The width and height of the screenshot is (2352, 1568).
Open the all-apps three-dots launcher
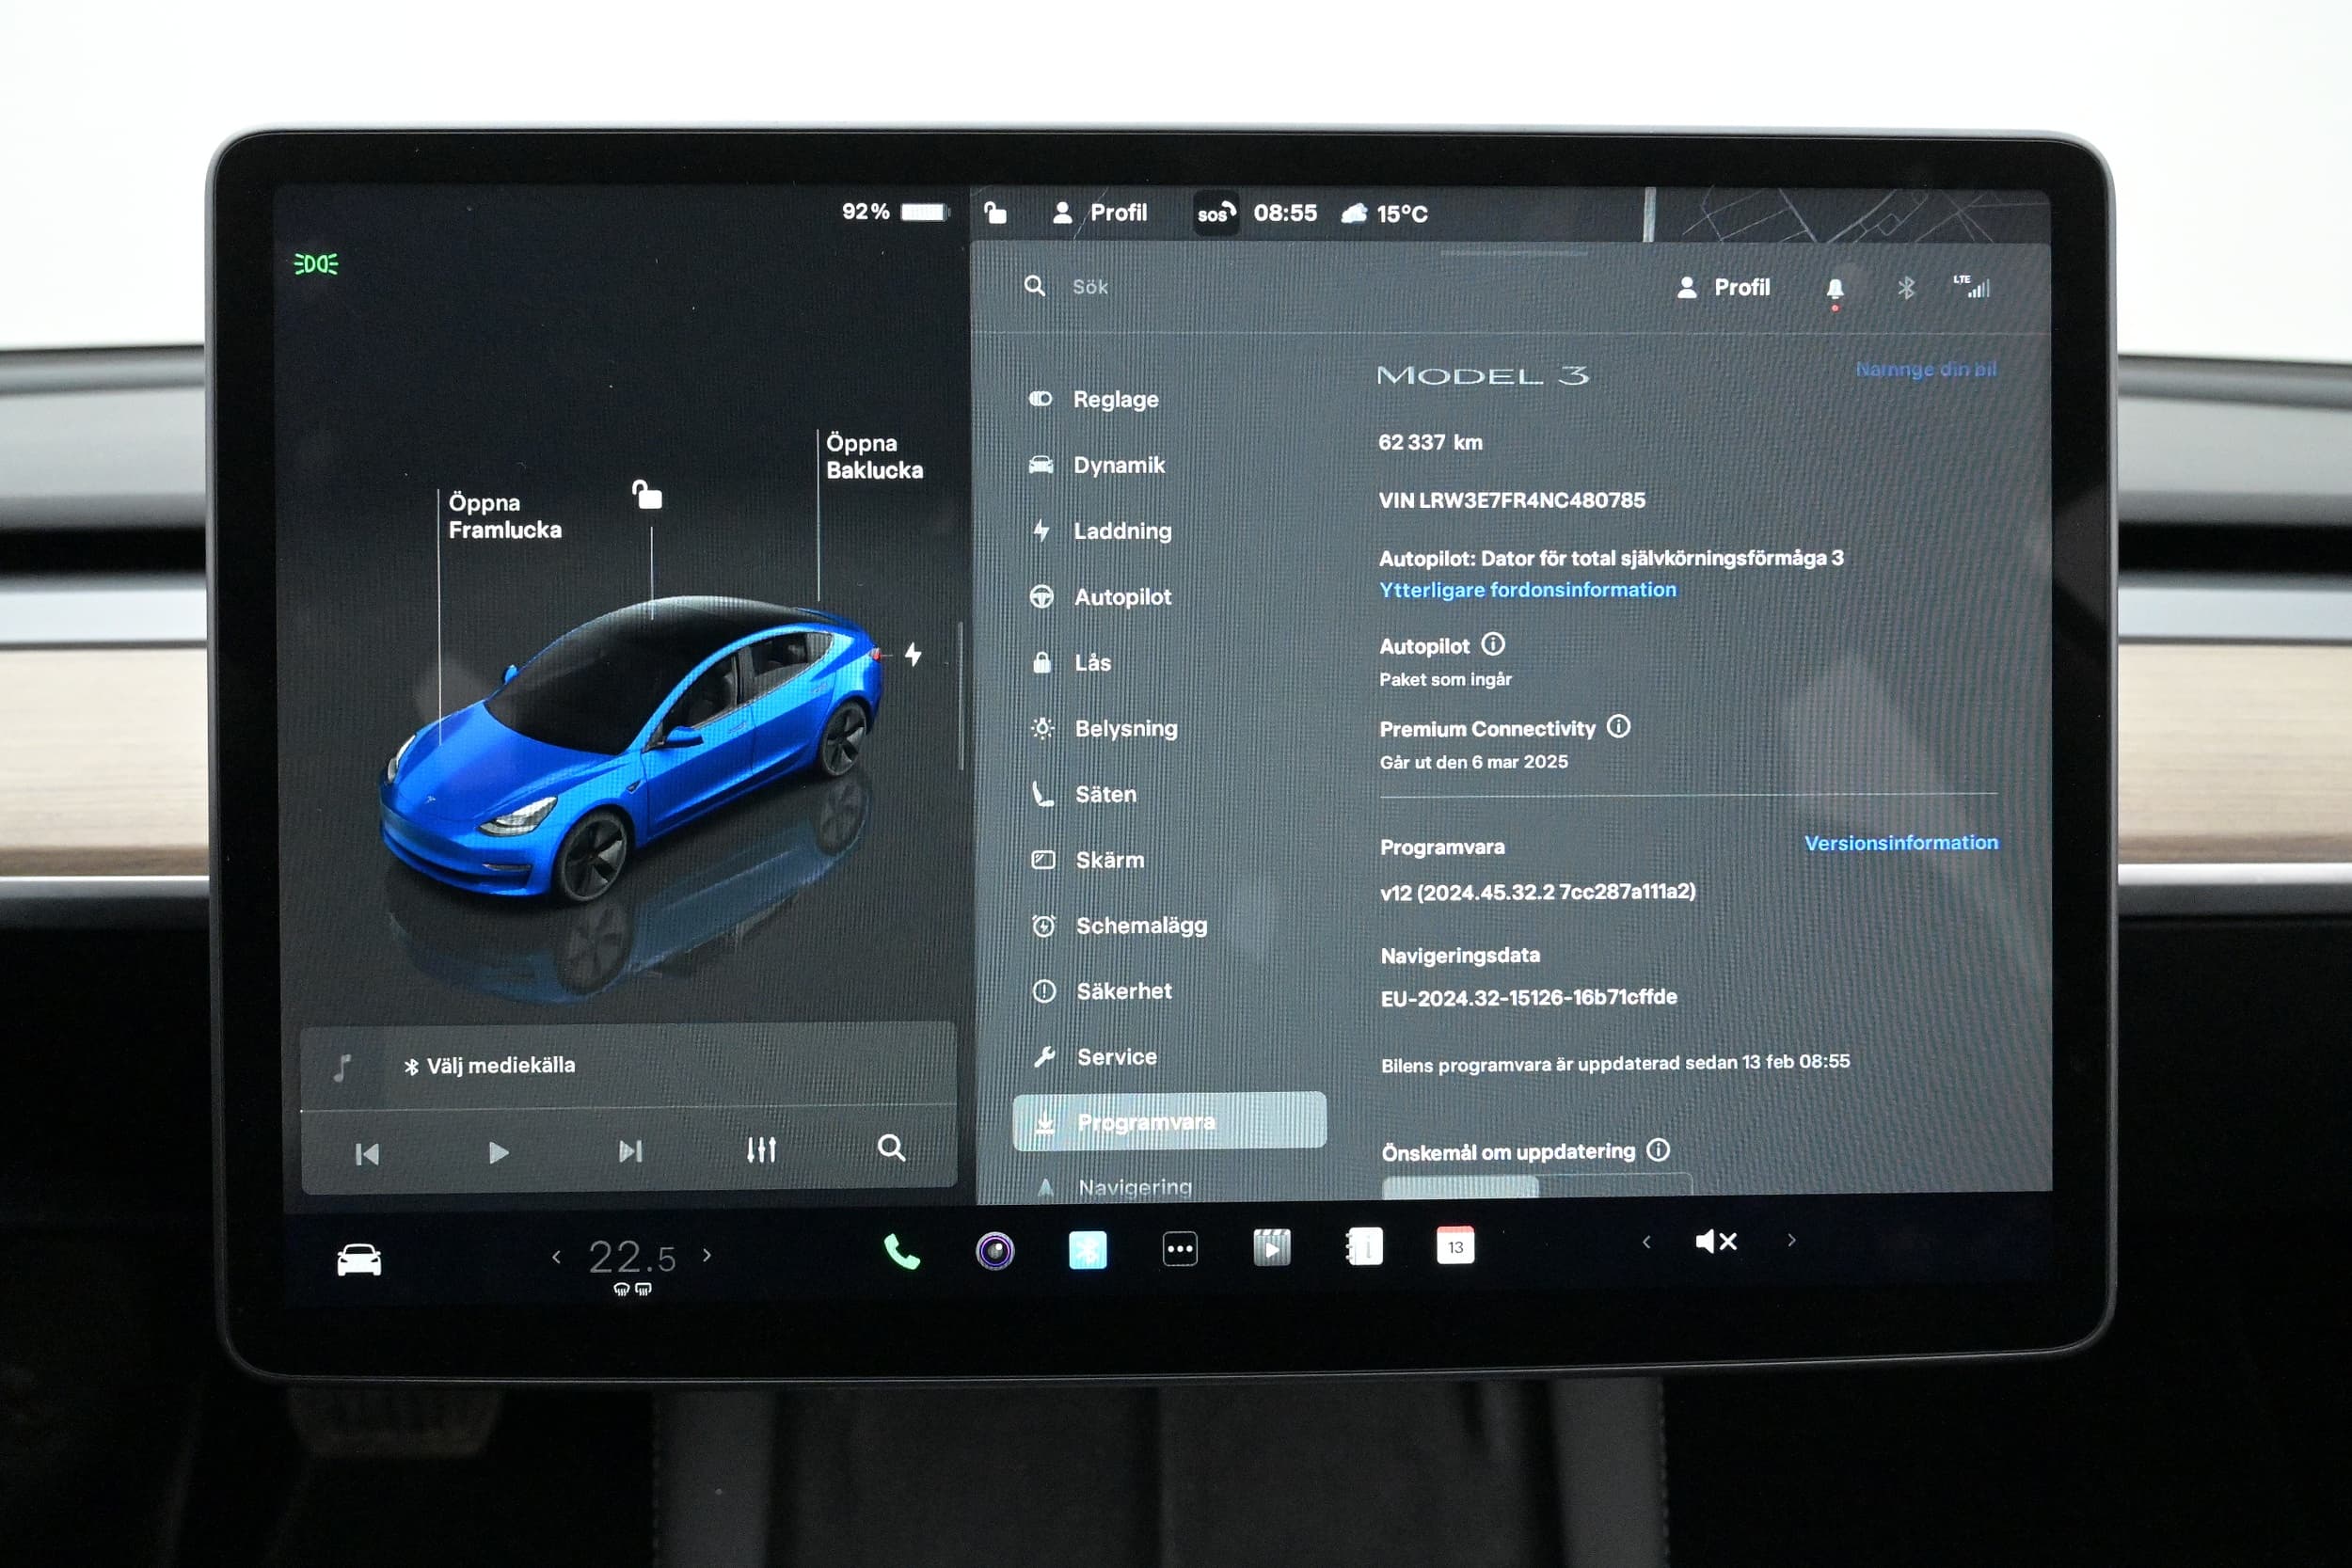point(1180,1248)
